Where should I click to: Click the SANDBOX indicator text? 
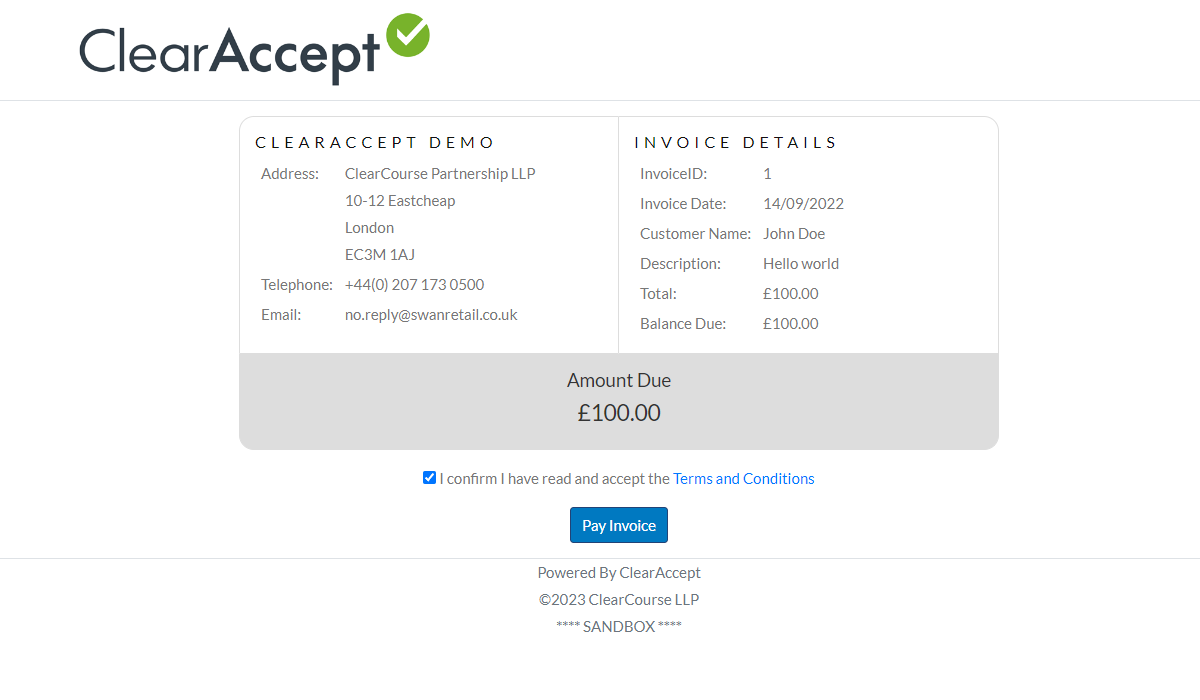619,627
